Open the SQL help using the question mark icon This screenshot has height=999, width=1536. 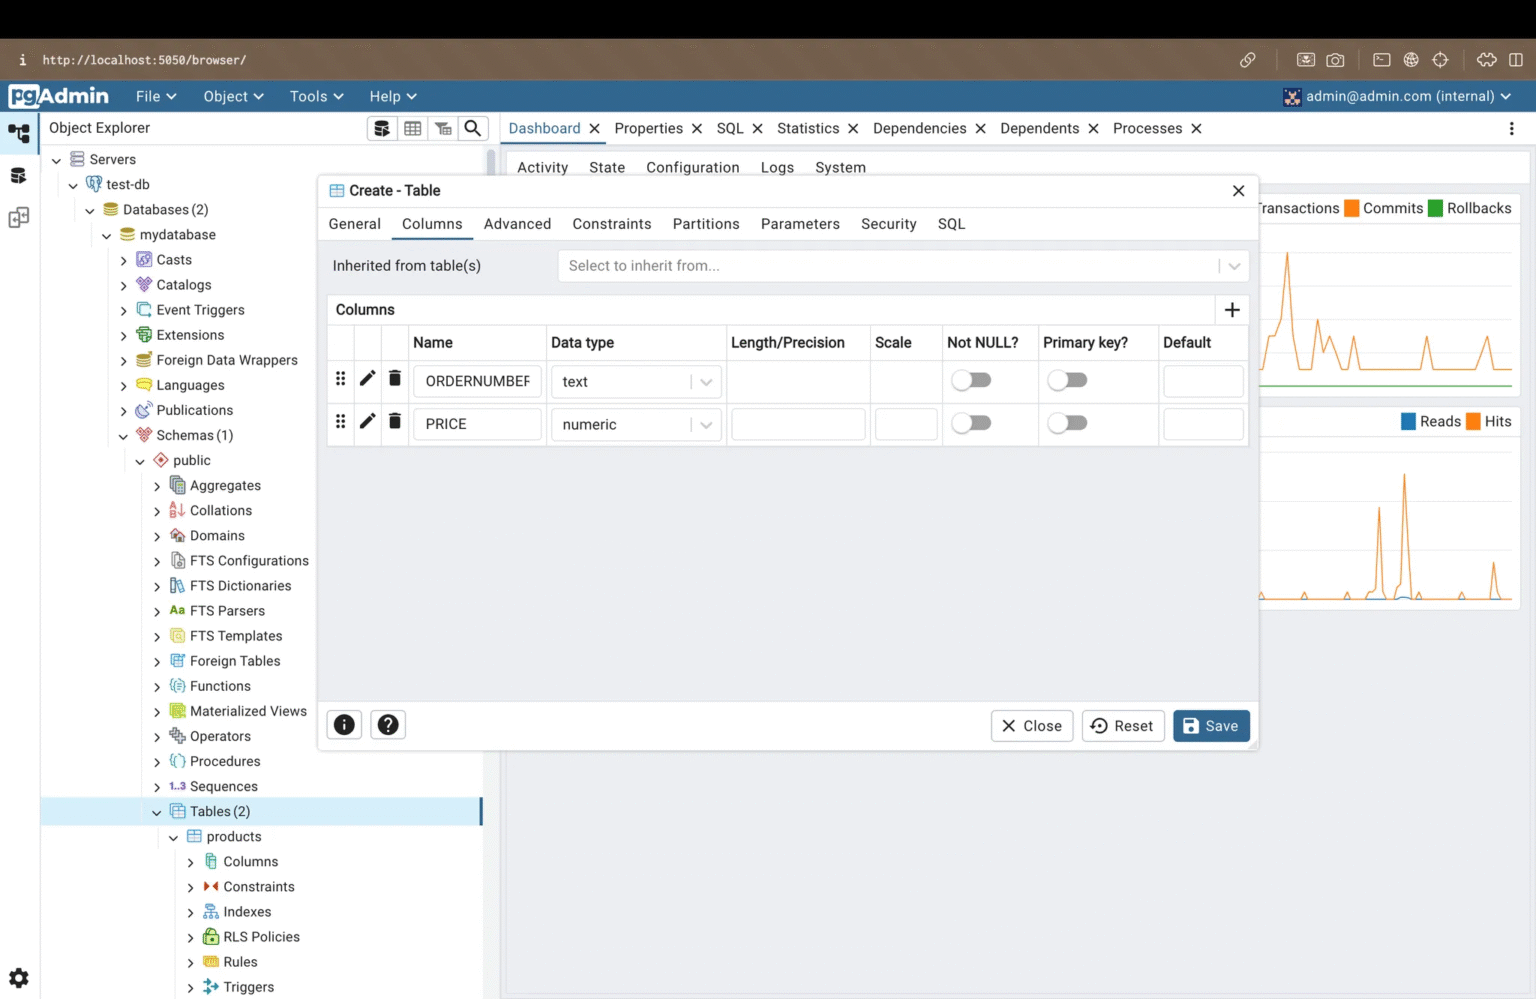pos(388,724)
